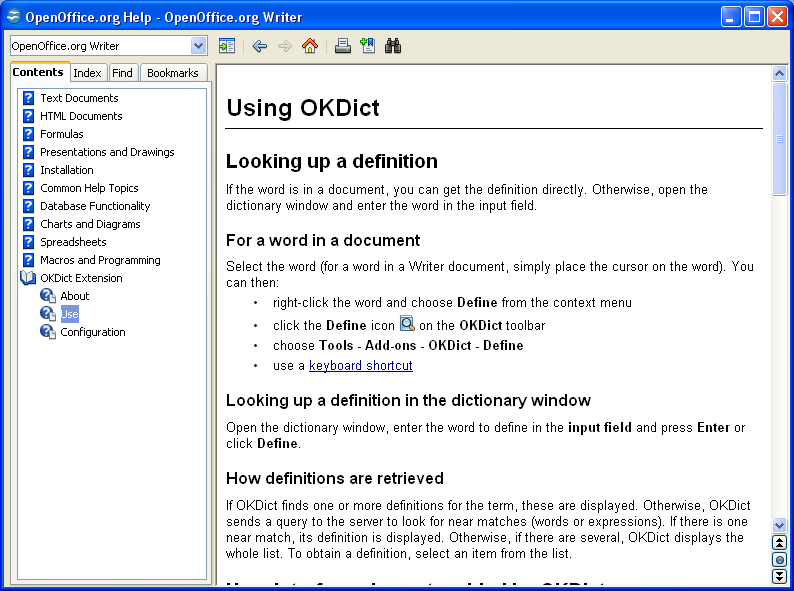Click the How definitions are retrieved heading
The width and height of the screenshot is (794, 591).
[x=335, y=478]
